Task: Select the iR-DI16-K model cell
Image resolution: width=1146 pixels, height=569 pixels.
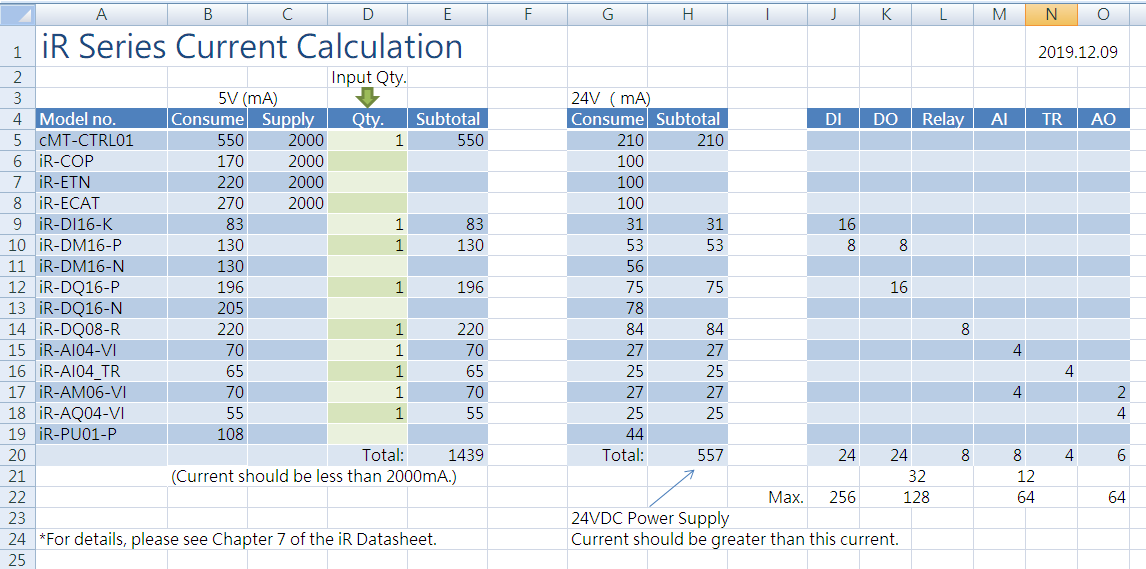Action: pos(102,224)
